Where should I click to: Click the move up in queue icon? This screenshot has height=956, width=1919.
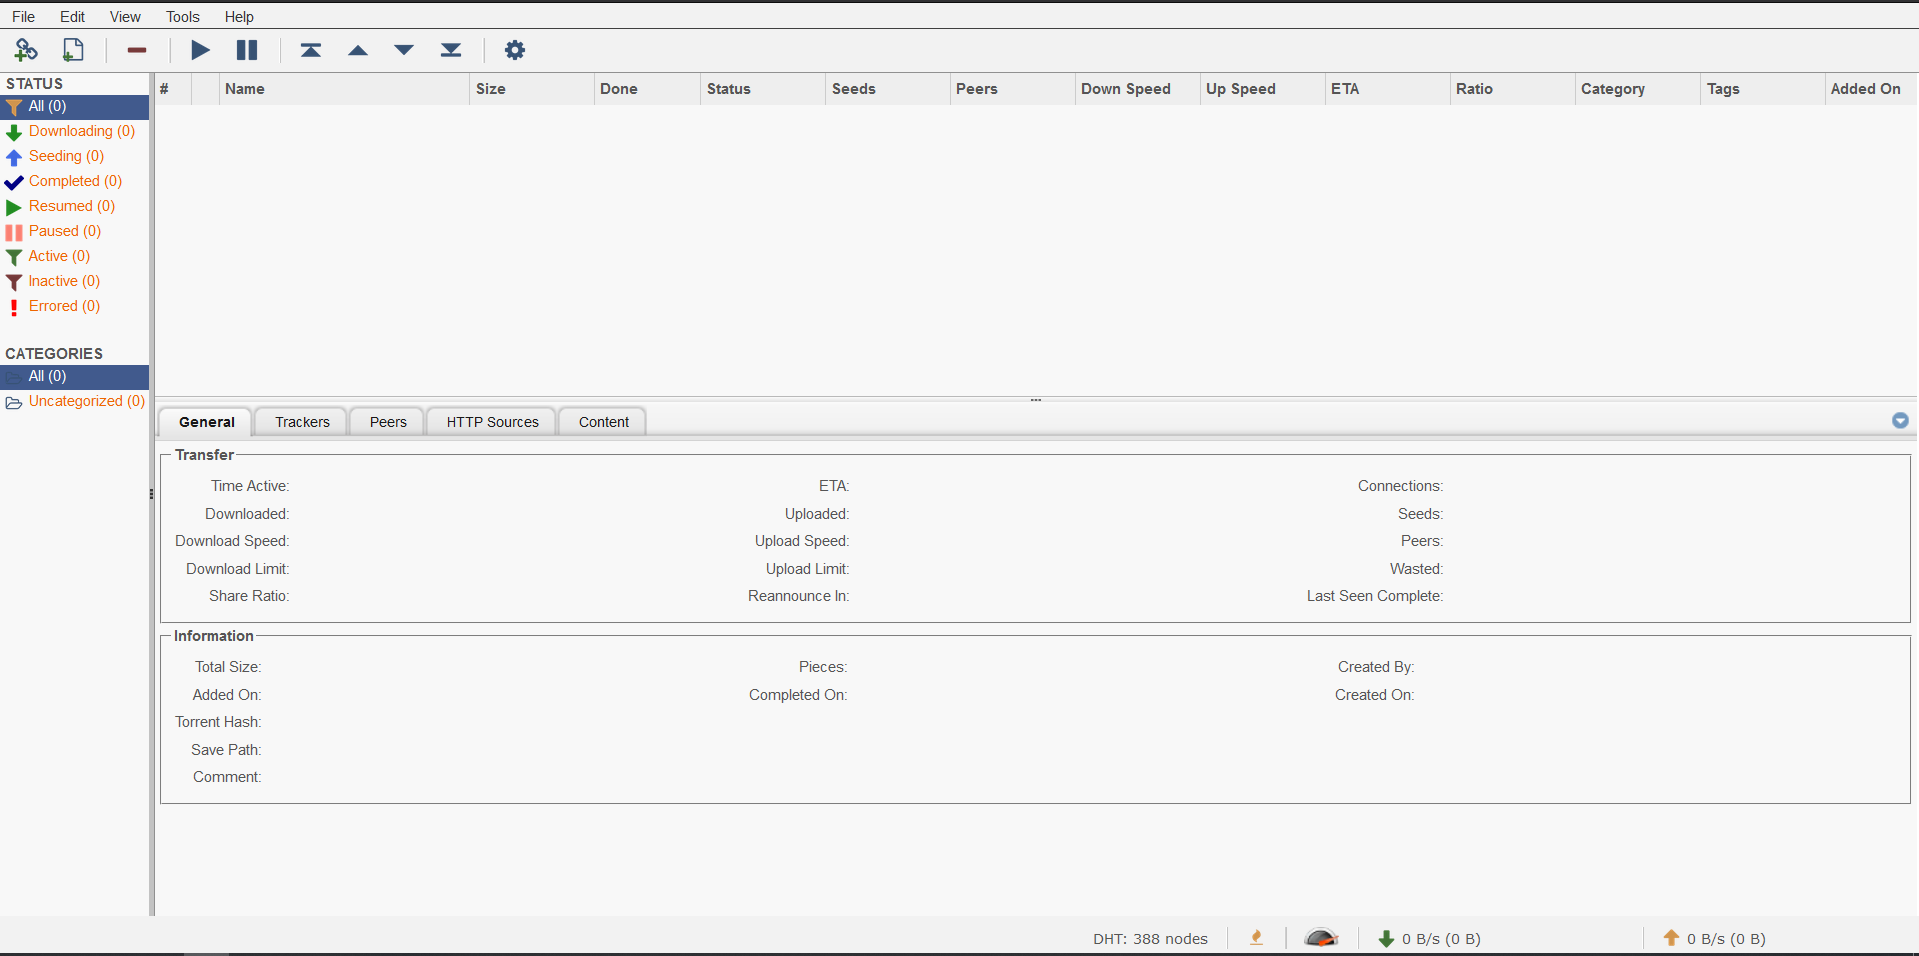coord(358,50)
